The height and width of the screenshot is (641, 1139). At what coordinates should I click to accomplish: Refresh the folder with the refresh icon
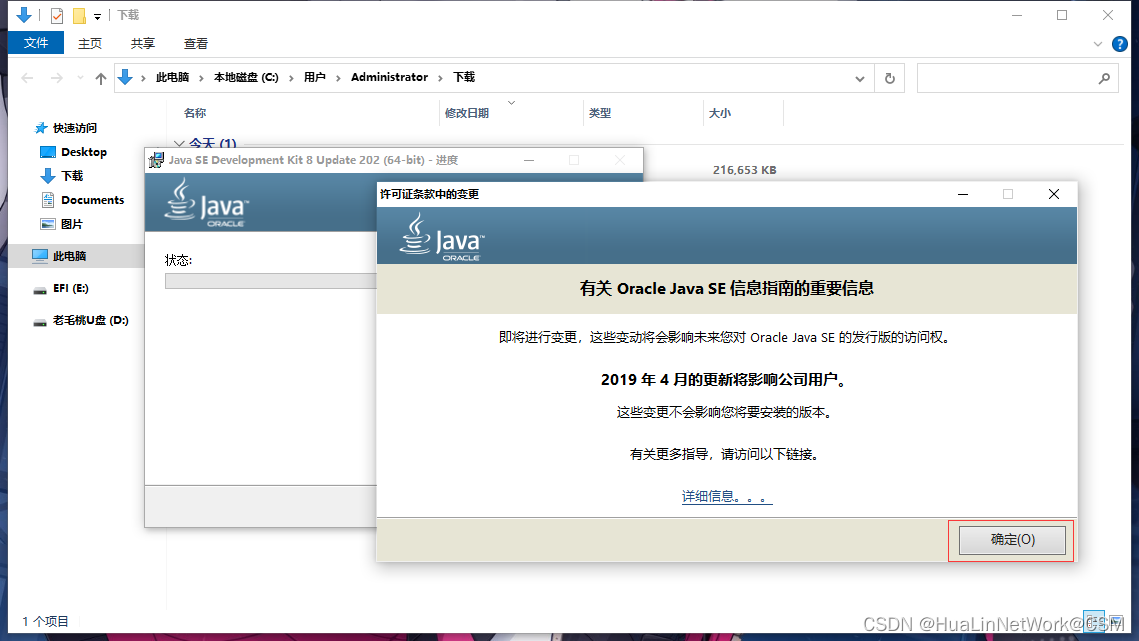[889, 78]
